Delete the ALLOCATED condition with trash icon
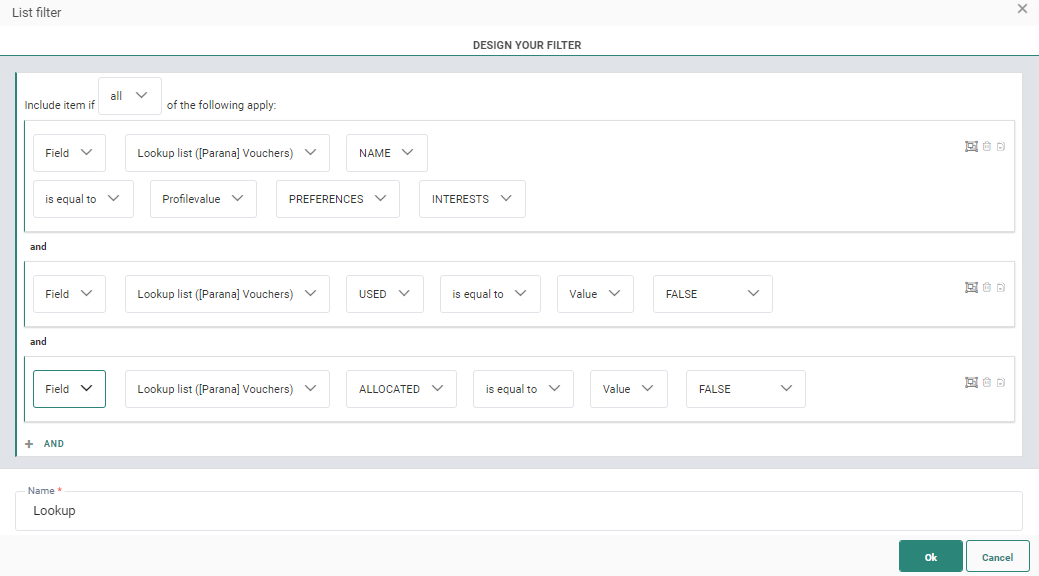Image resolution: width=1039 pixels, height=576 pixels. (987, 382)
